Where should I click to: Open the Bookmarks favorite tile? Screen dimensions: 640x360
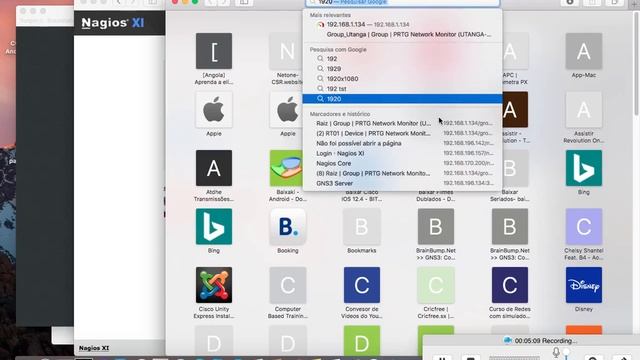tap(362, 227)
